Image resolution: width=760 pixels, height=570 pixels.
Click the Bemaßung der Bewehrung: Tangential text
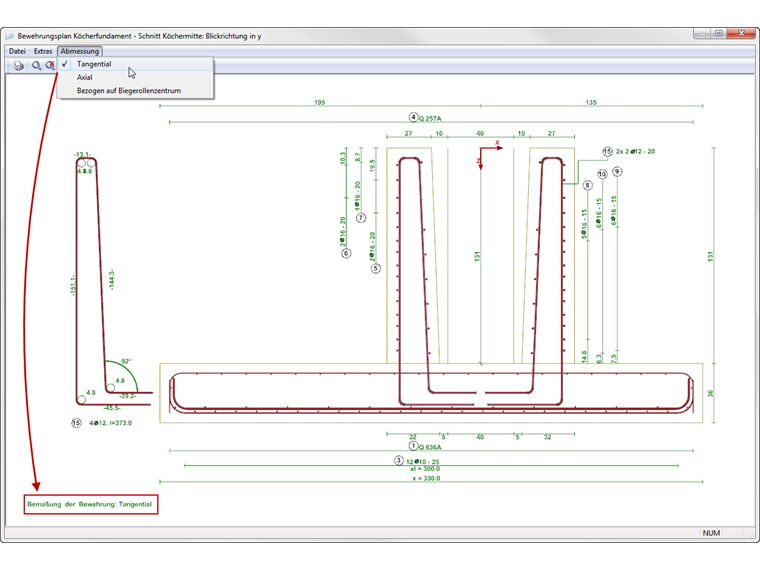point(90,504)
